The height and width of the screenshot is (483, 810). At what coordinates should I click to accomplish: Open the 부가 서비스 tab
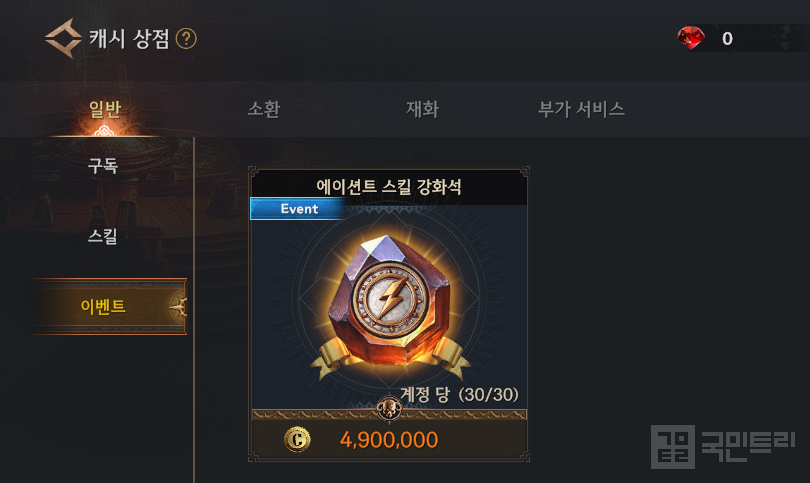581,109
